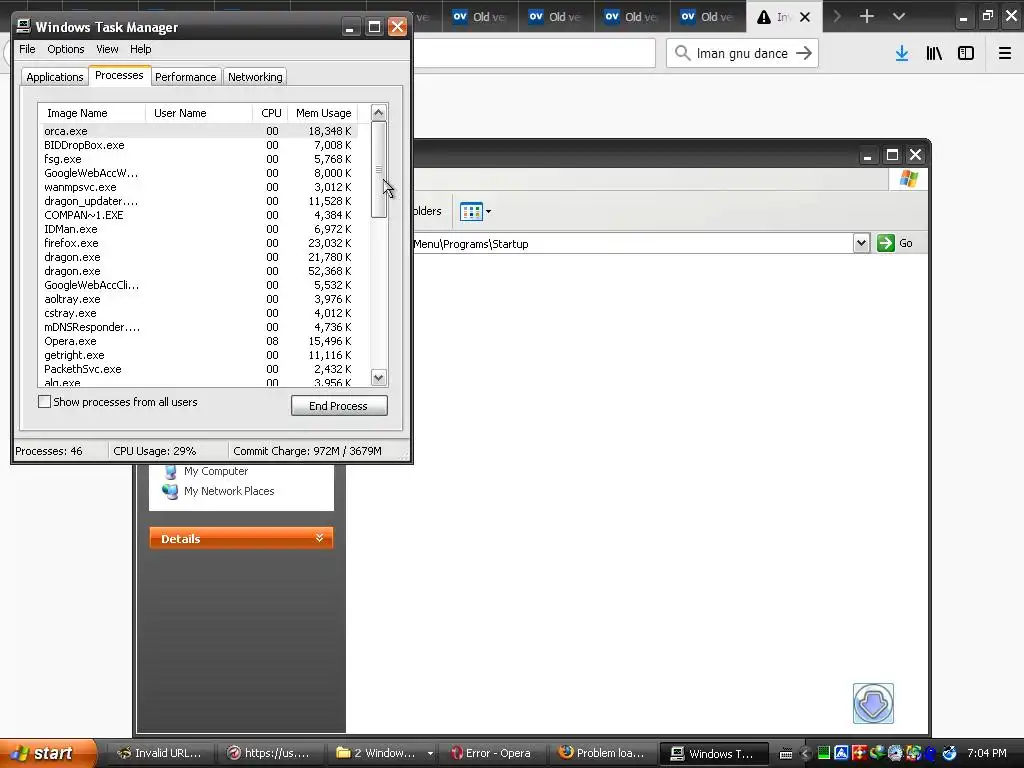Click the Go button in Explorer
The height and width of the screenshot is (768, 1024).
pyautogui.click(x=895, y=243)
